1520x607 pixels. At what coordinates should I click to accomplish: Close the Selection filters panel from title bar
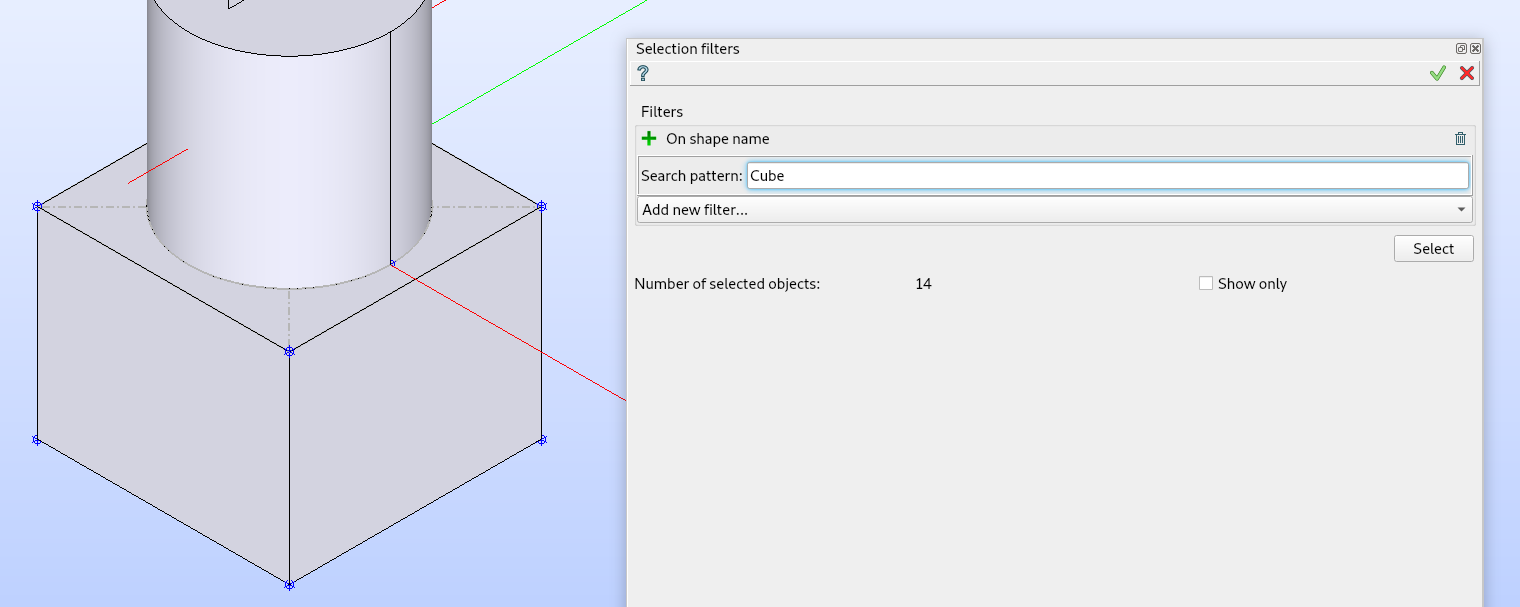(1475, 48)
